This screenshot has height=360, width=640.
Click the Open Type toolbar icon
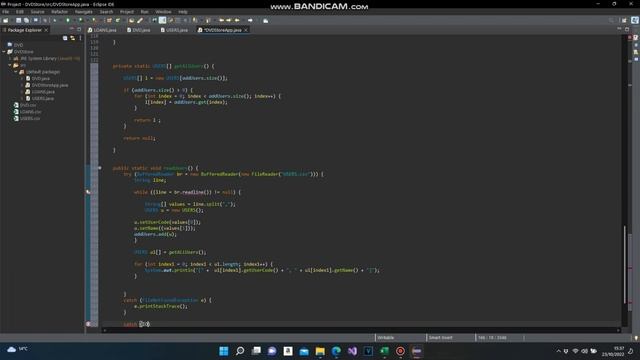pos(131,20)
